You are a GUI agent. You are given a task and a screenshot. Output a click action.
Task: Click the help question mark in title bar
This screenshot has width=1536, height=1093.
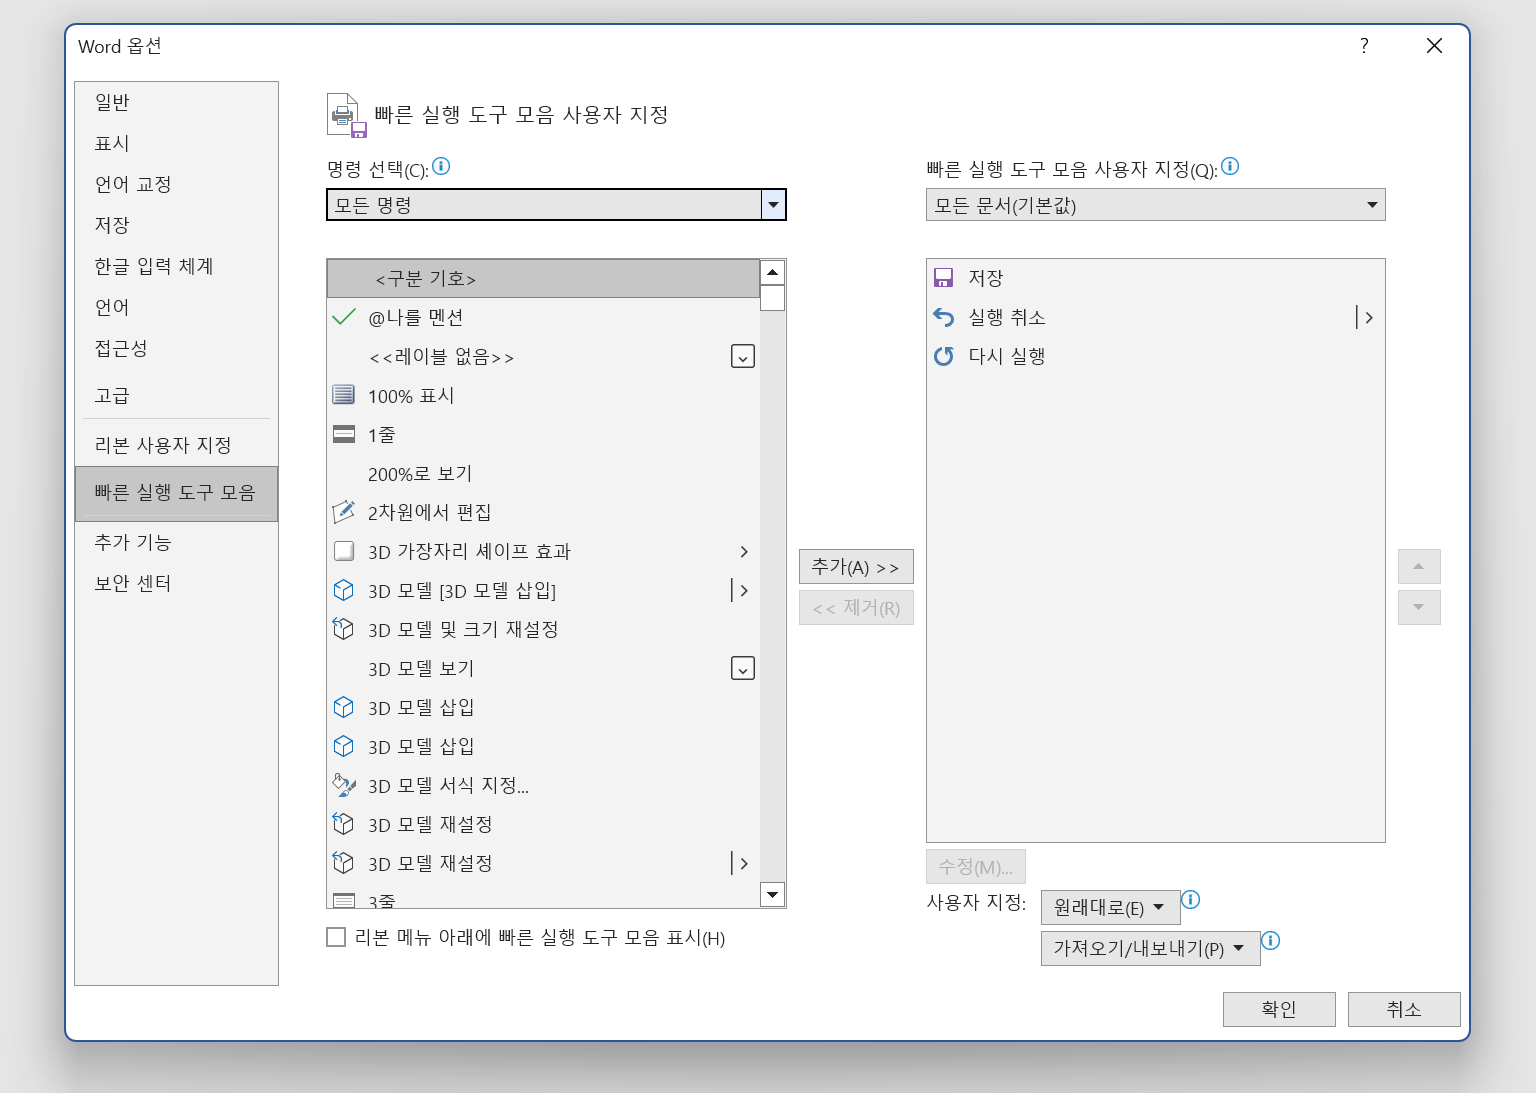1364,46
